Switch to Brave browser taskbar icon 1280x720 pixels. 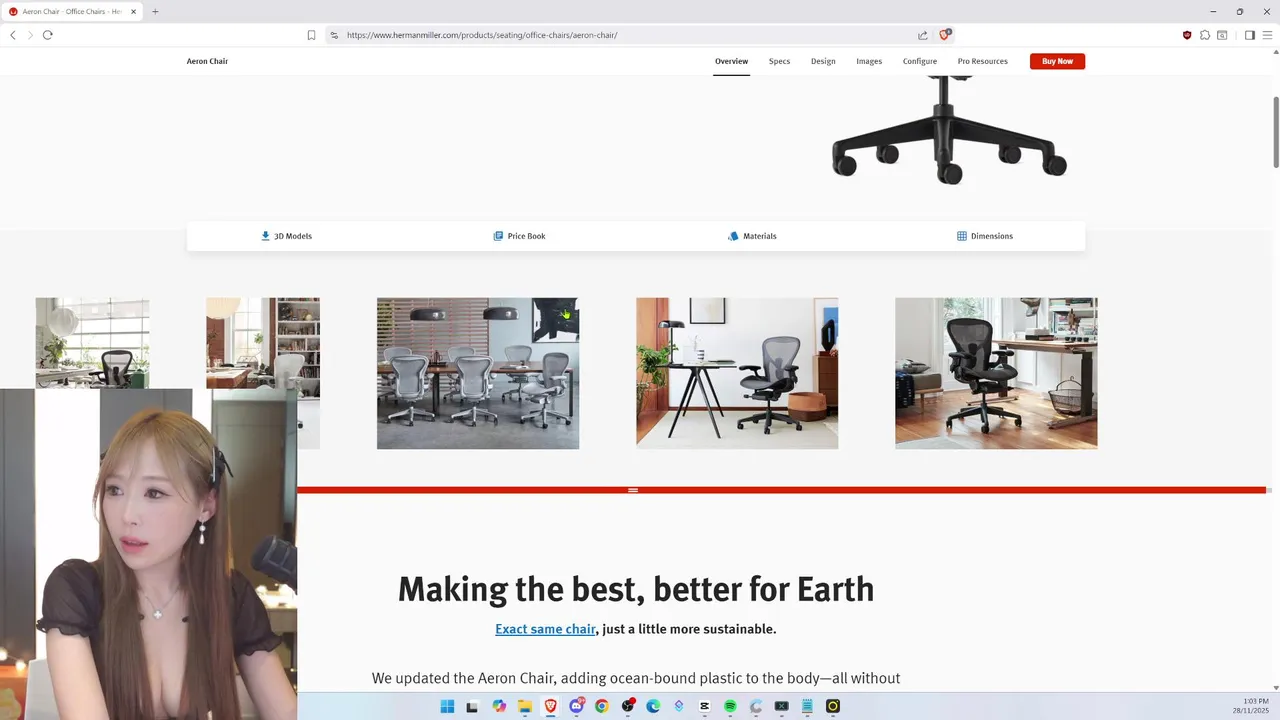[x=550, y=706]
